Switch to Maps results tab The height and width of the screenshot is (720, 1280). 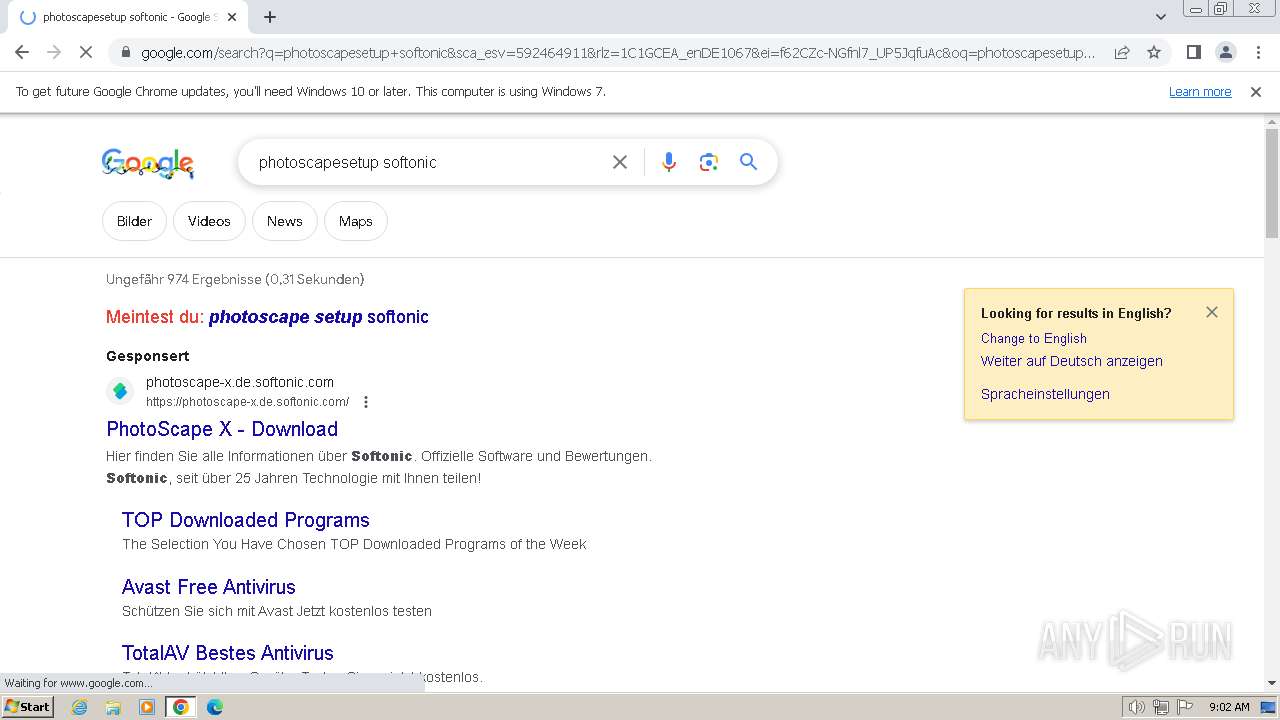coord(355,221)
